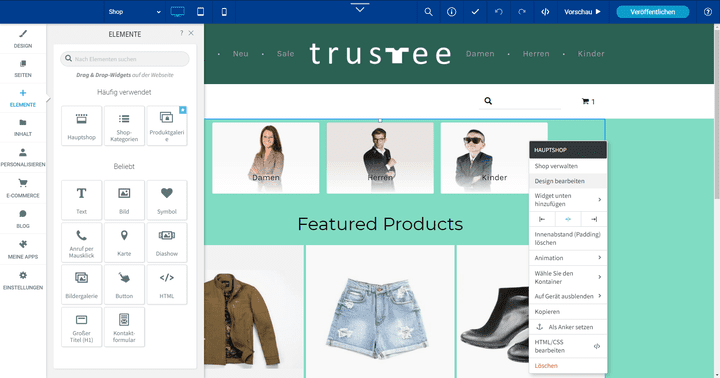The height and width of the screenshot is (378, 720).
Task: Align widget to the right
Action: [x=594, y=220]
